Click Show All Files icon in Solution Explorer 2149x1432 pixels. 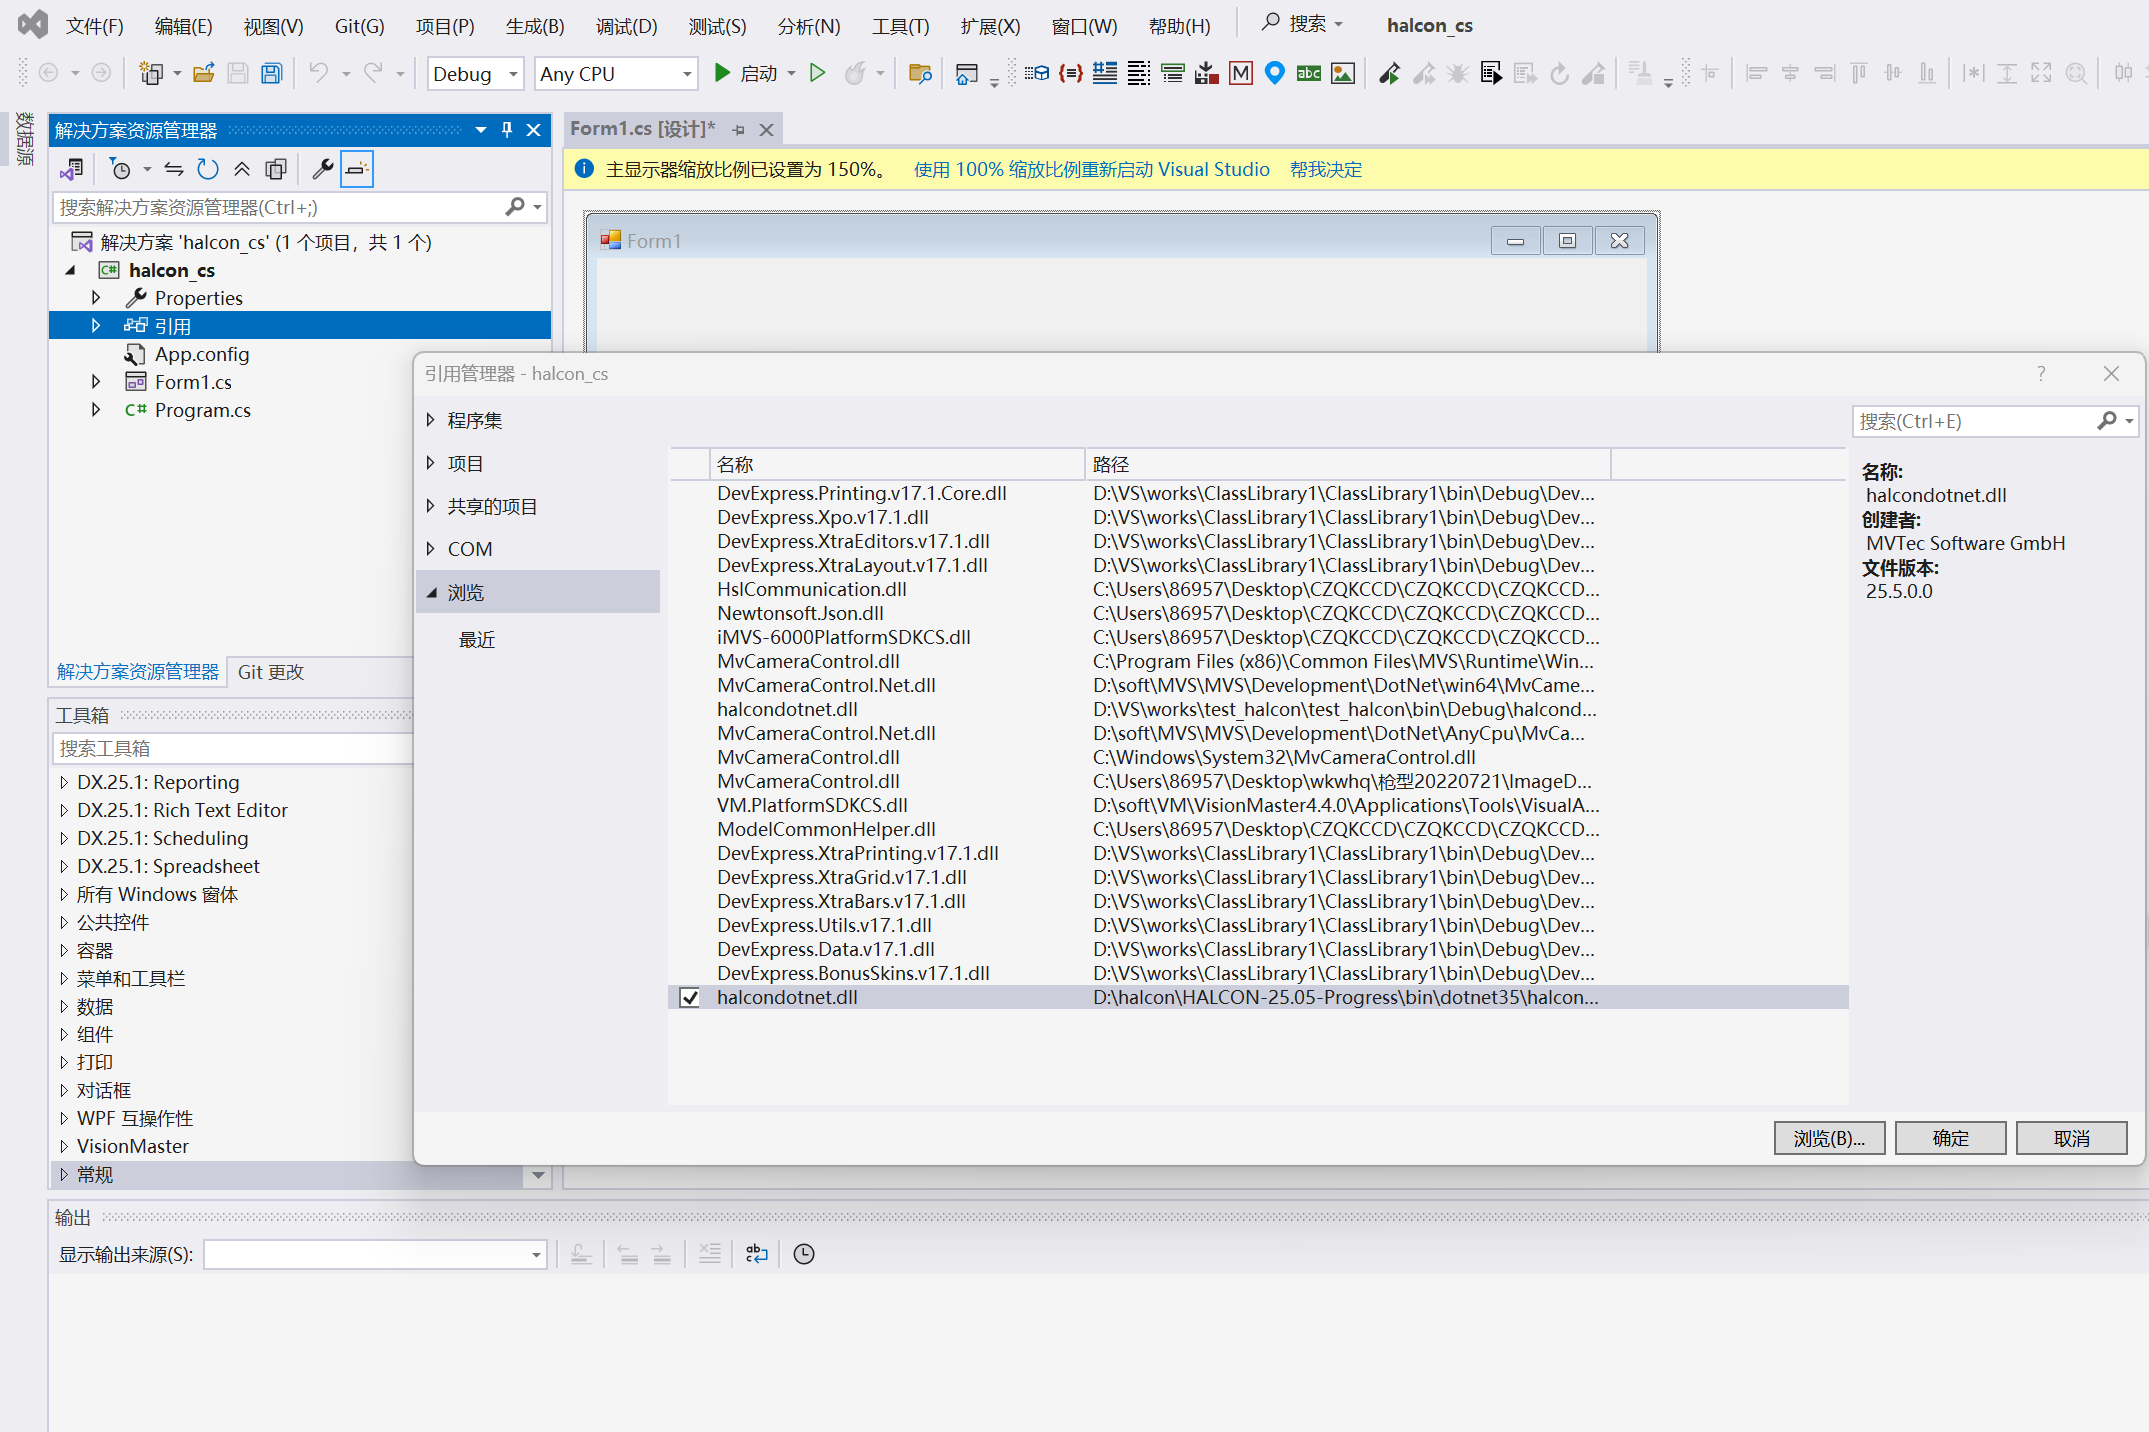pos(276,169)
